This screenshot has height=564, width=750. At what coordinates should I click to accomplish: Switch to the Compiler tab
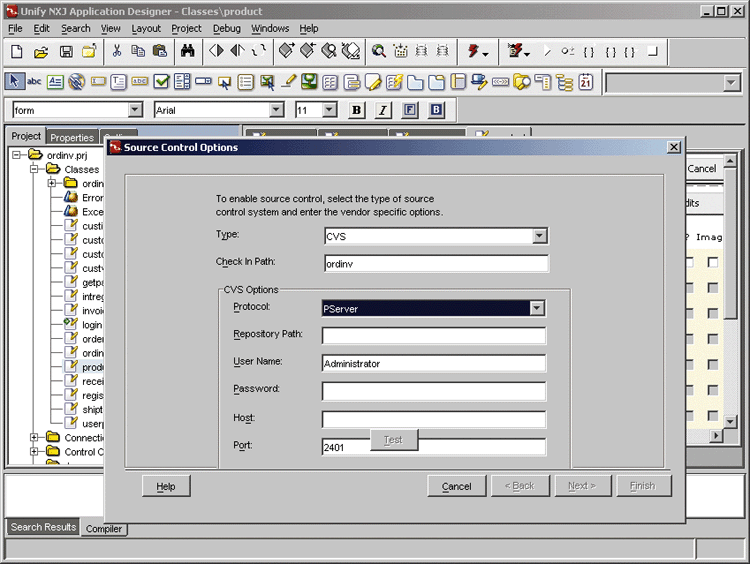pos(104,529)
